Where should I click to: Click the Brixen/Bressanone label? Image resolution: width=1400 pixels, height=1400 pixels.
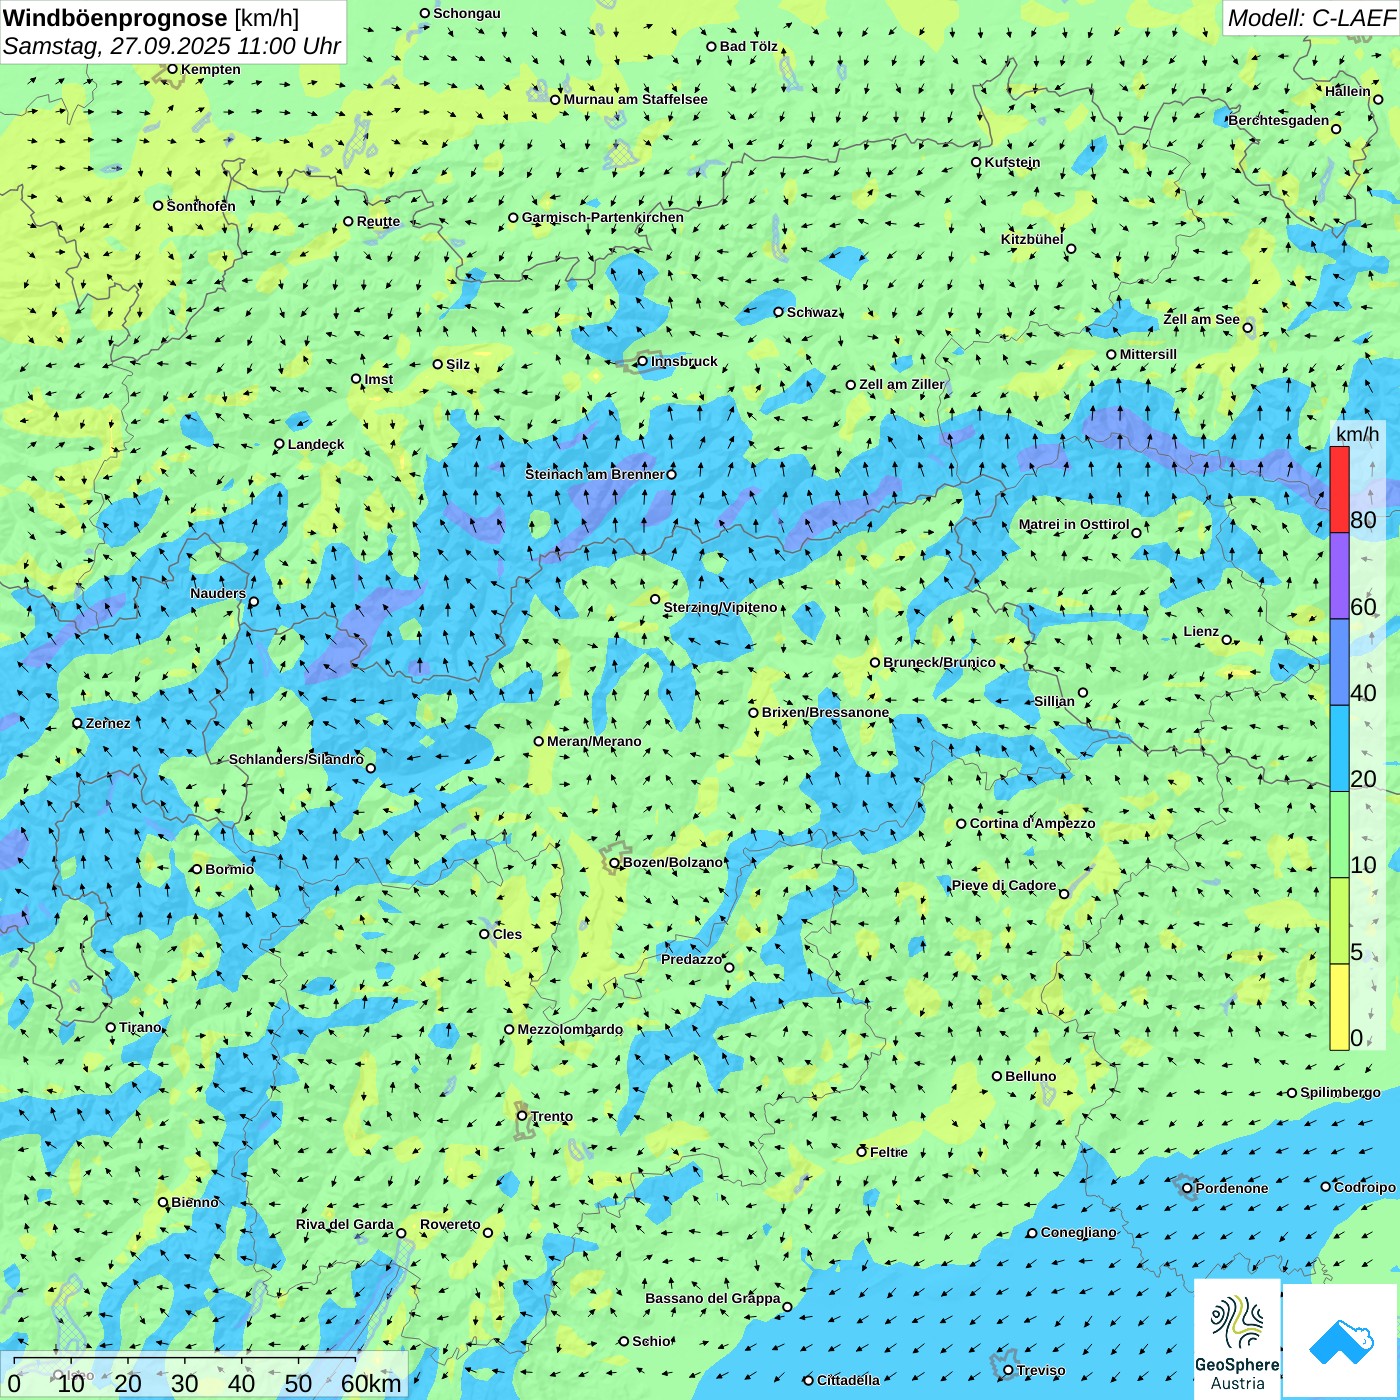click(x=825, y=712)
